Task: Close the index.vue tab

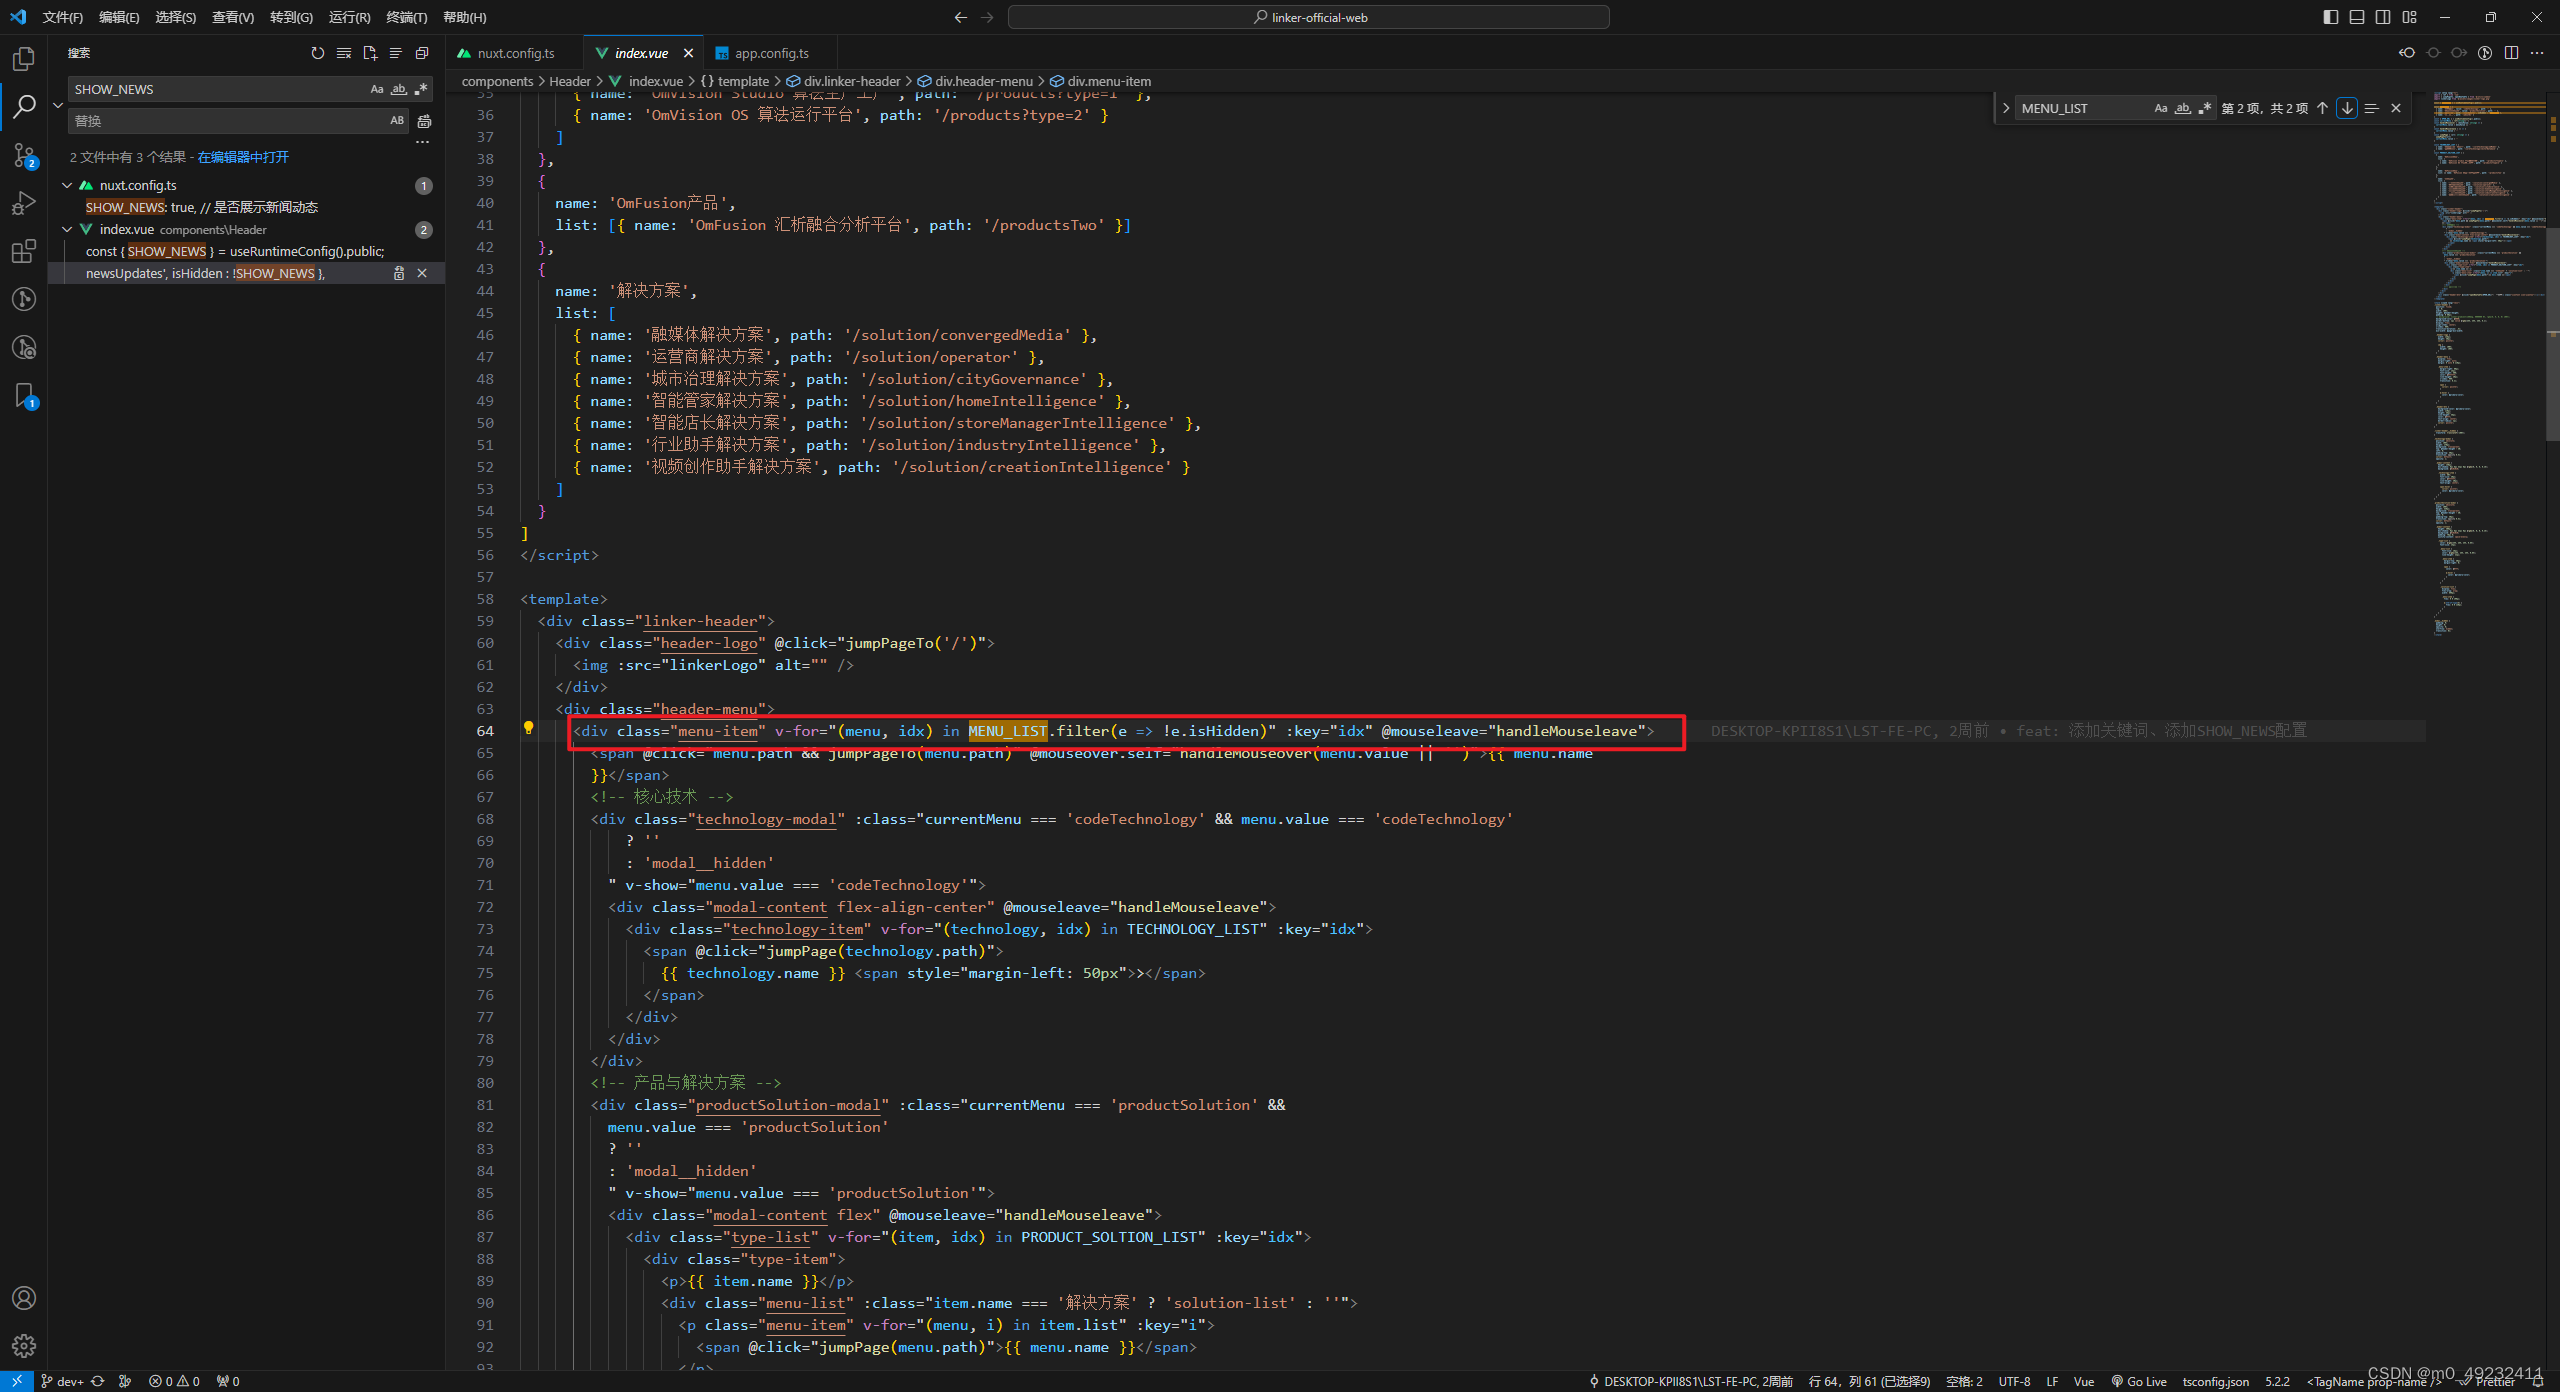Action: click(x=688, y=53)
